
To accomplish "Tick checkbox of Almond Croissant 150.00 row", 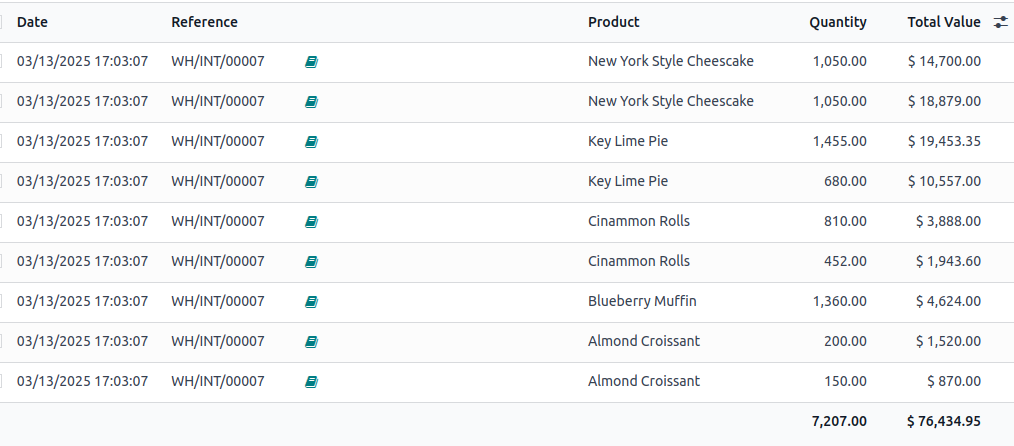I will [1, 381].
